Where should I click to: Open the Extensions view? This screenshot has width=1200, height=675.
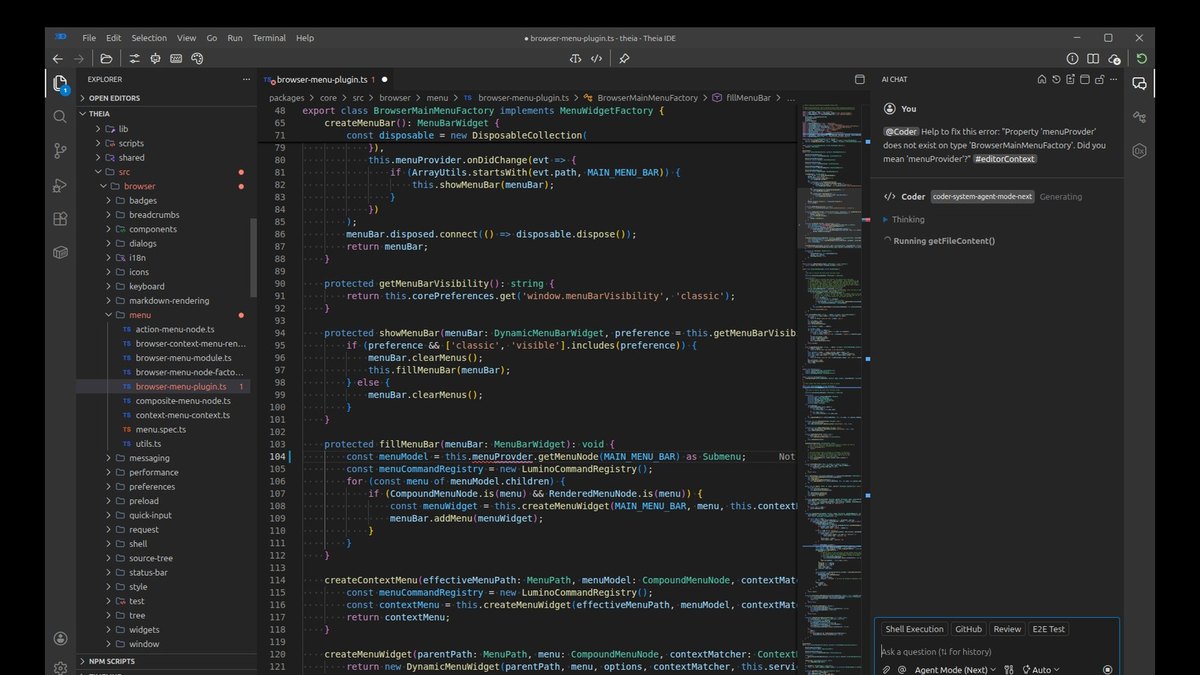[x=60, y=219]
